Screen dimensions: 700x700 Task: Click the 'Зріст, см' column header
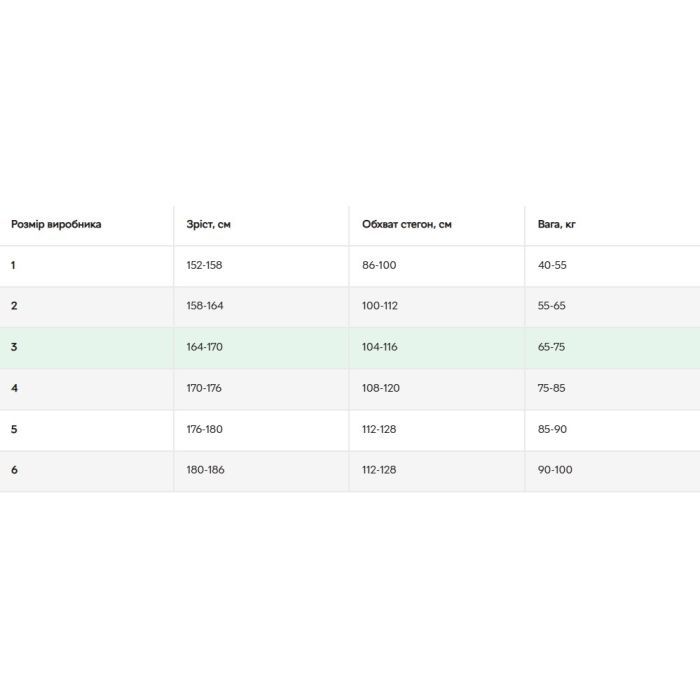(209, 225)
